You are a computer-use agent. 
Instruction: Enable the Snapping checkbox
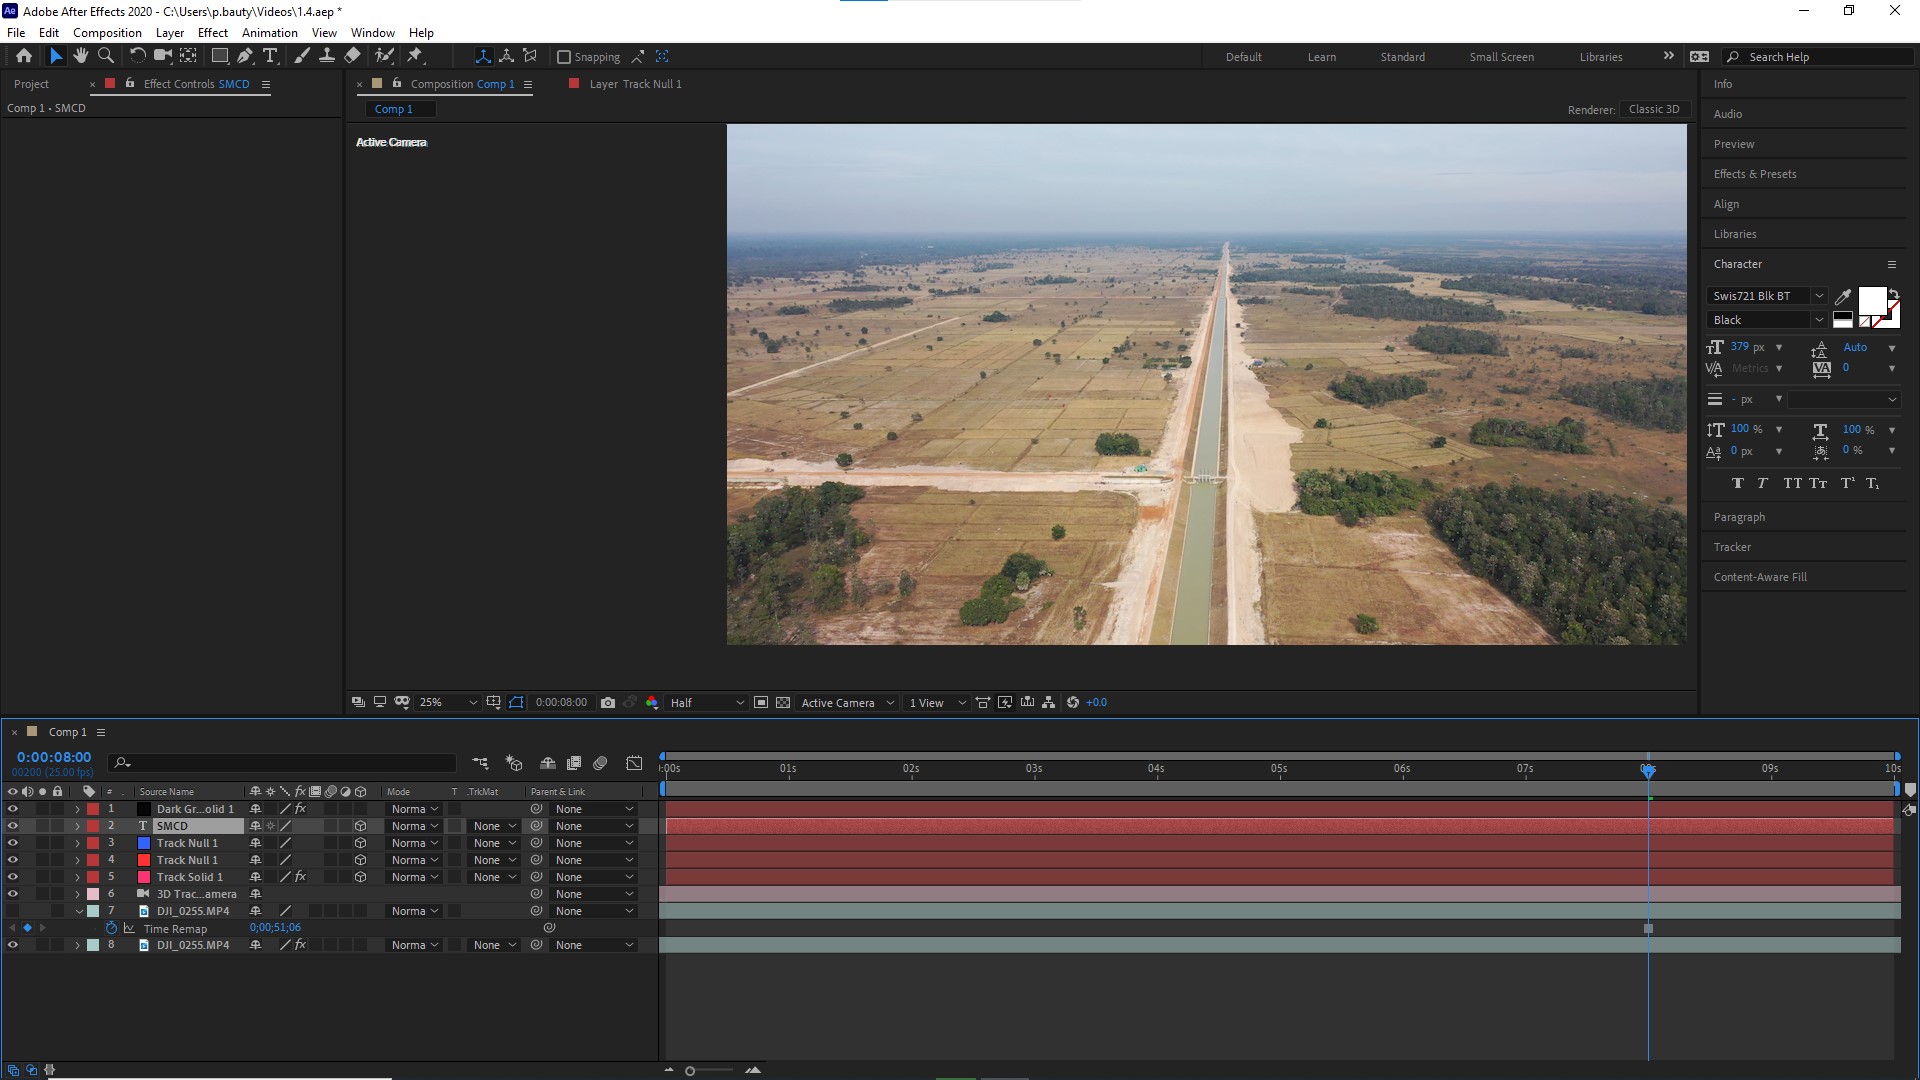click(x=565, y=57)
